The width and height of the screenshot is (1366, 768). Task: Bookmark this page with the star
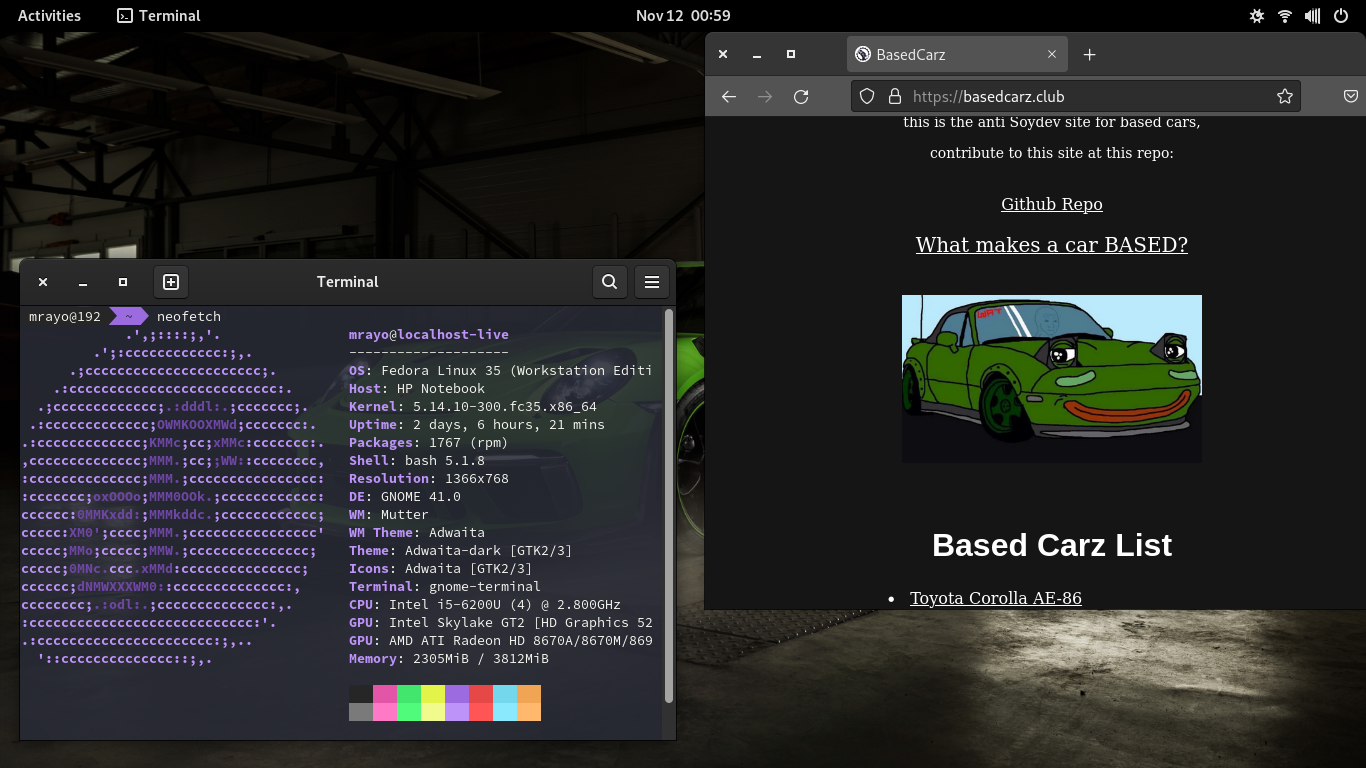coord(1285,97)
